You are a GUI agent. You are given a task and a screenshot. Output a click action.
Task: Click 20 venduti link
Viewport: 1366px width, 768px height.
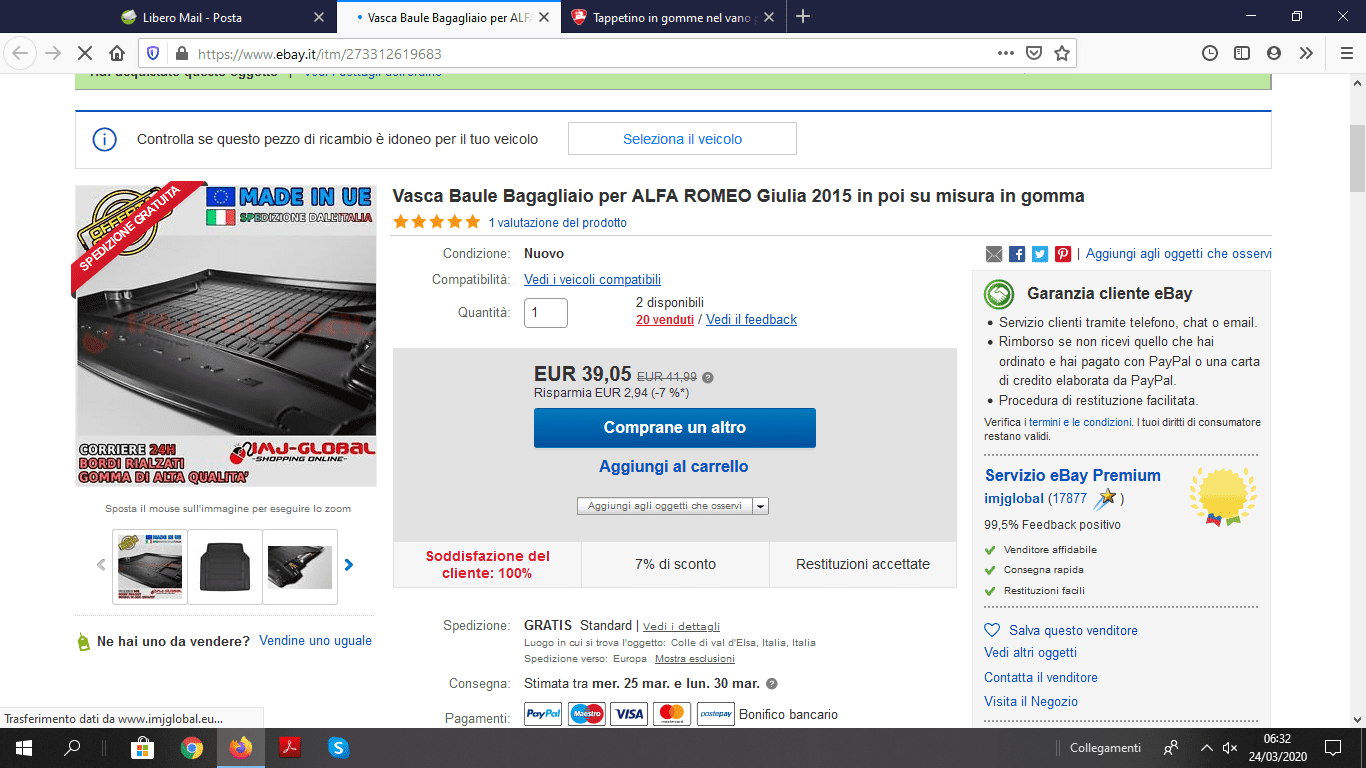665,319
